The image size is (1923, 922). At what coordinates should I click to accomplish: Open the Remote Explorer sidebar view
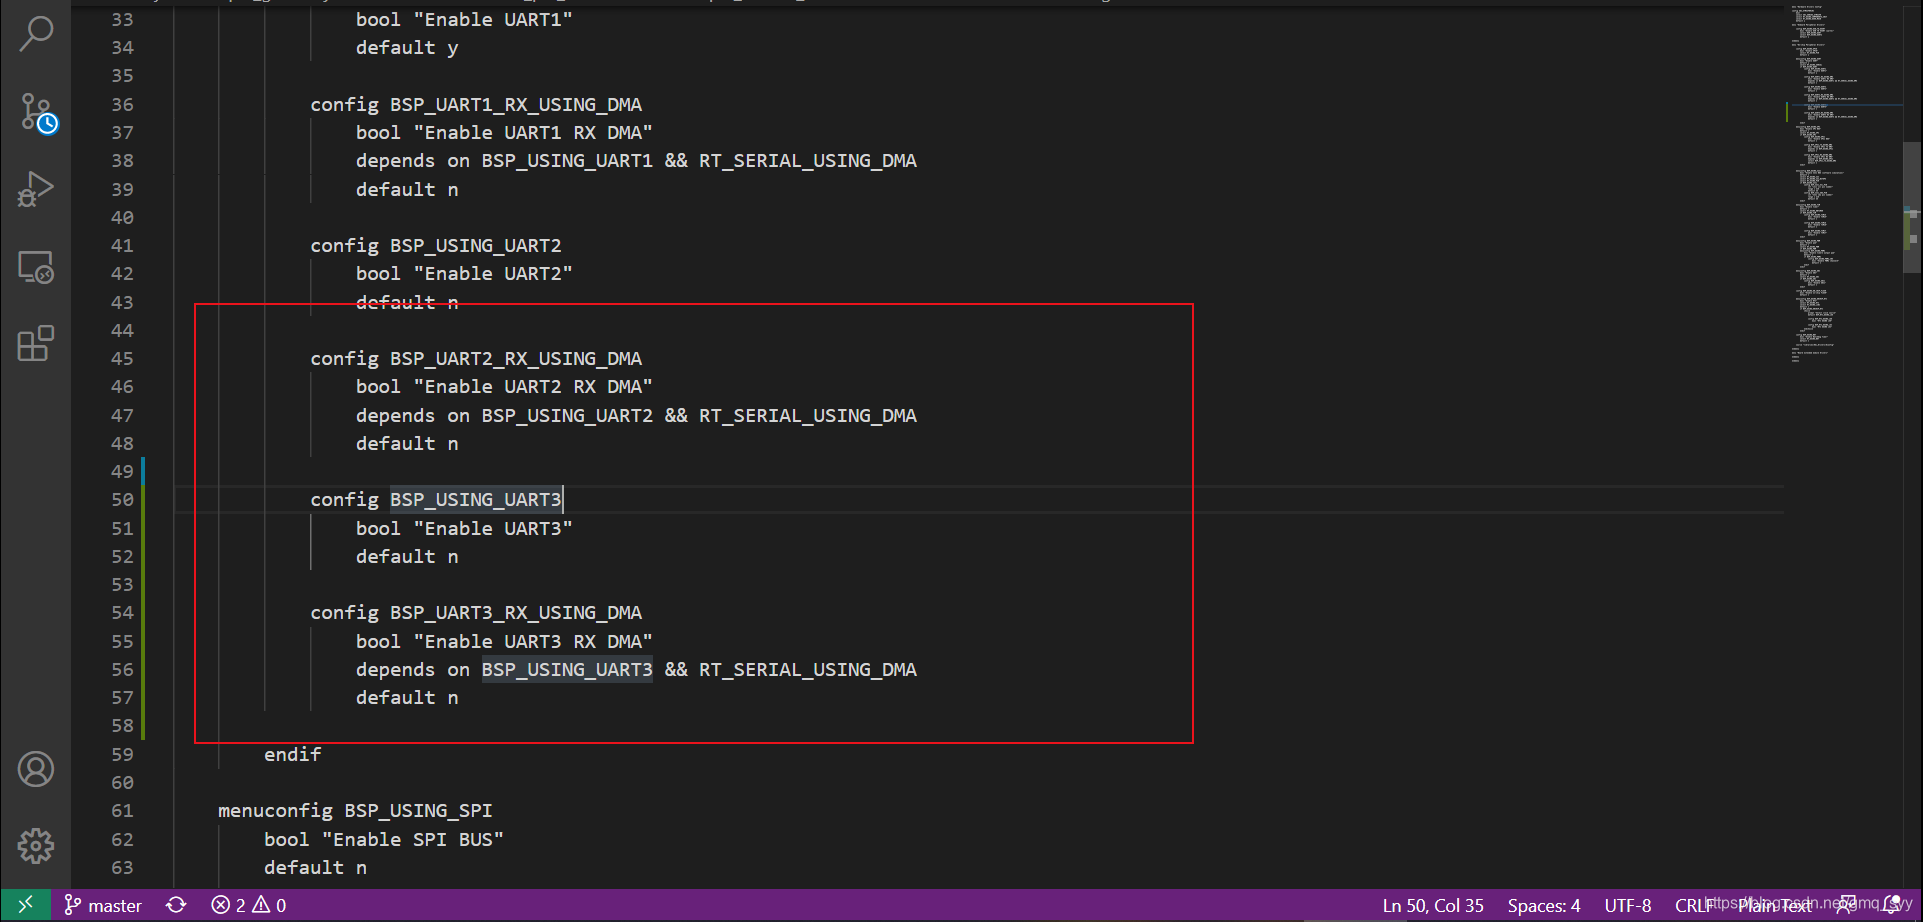point(37,267)
